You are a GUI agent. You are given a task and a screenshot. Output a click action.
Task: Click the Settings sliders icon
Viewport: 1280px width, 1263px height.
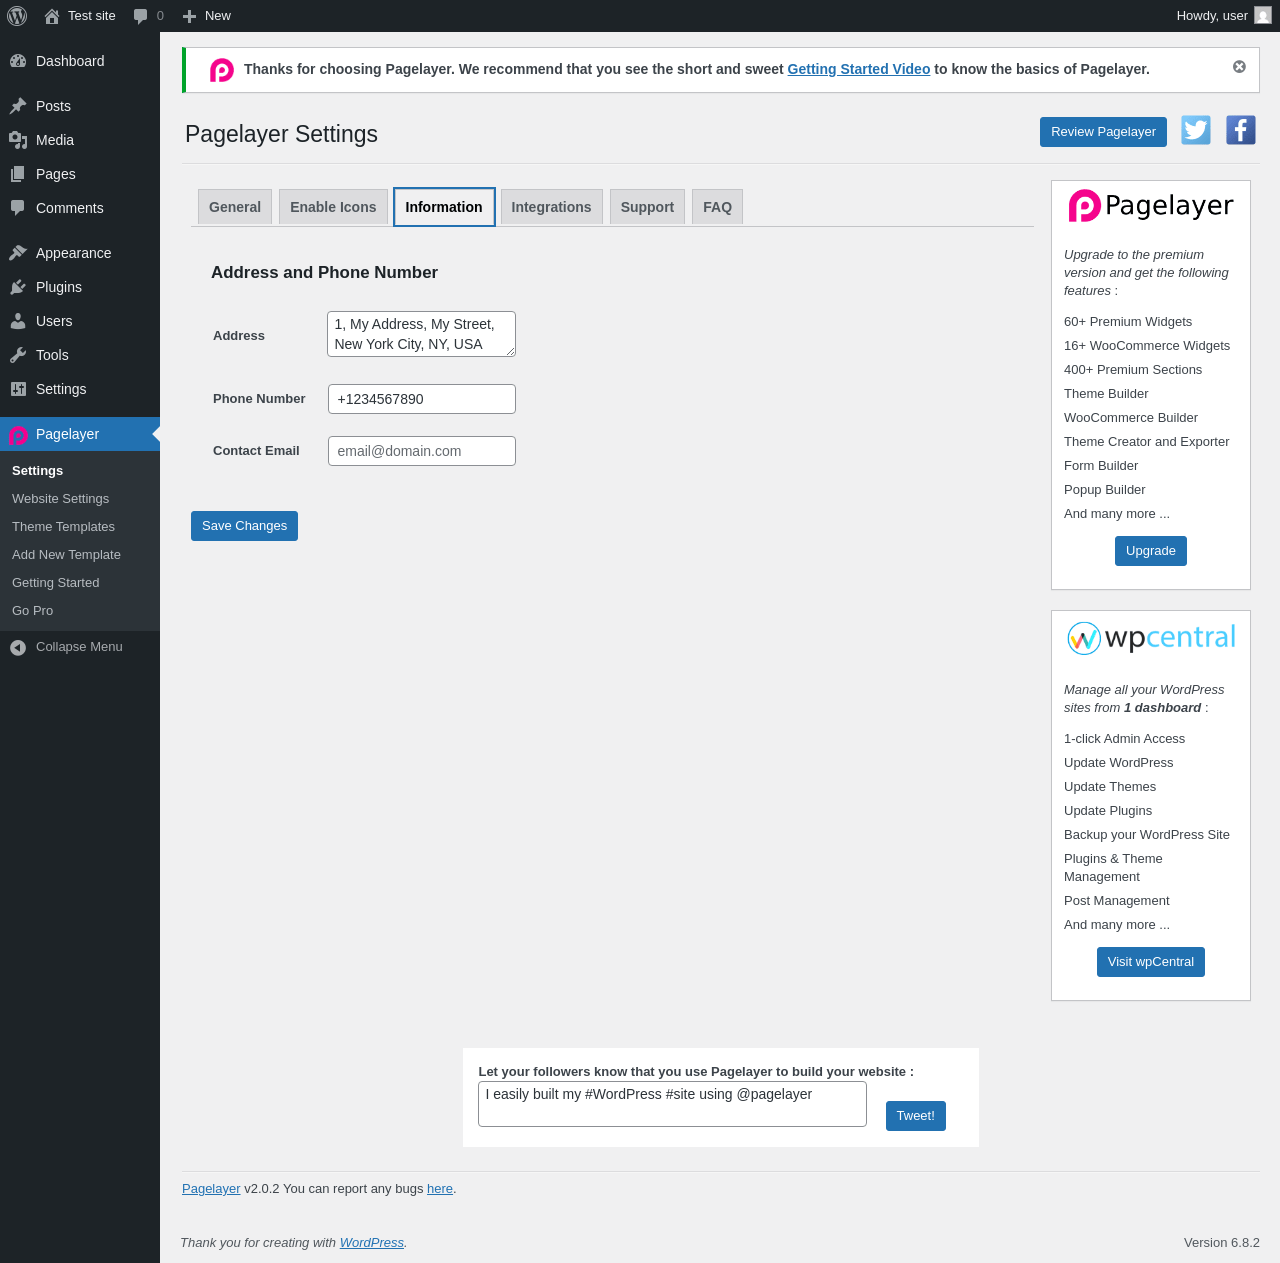pyautogui.click(x=18, y=389)
